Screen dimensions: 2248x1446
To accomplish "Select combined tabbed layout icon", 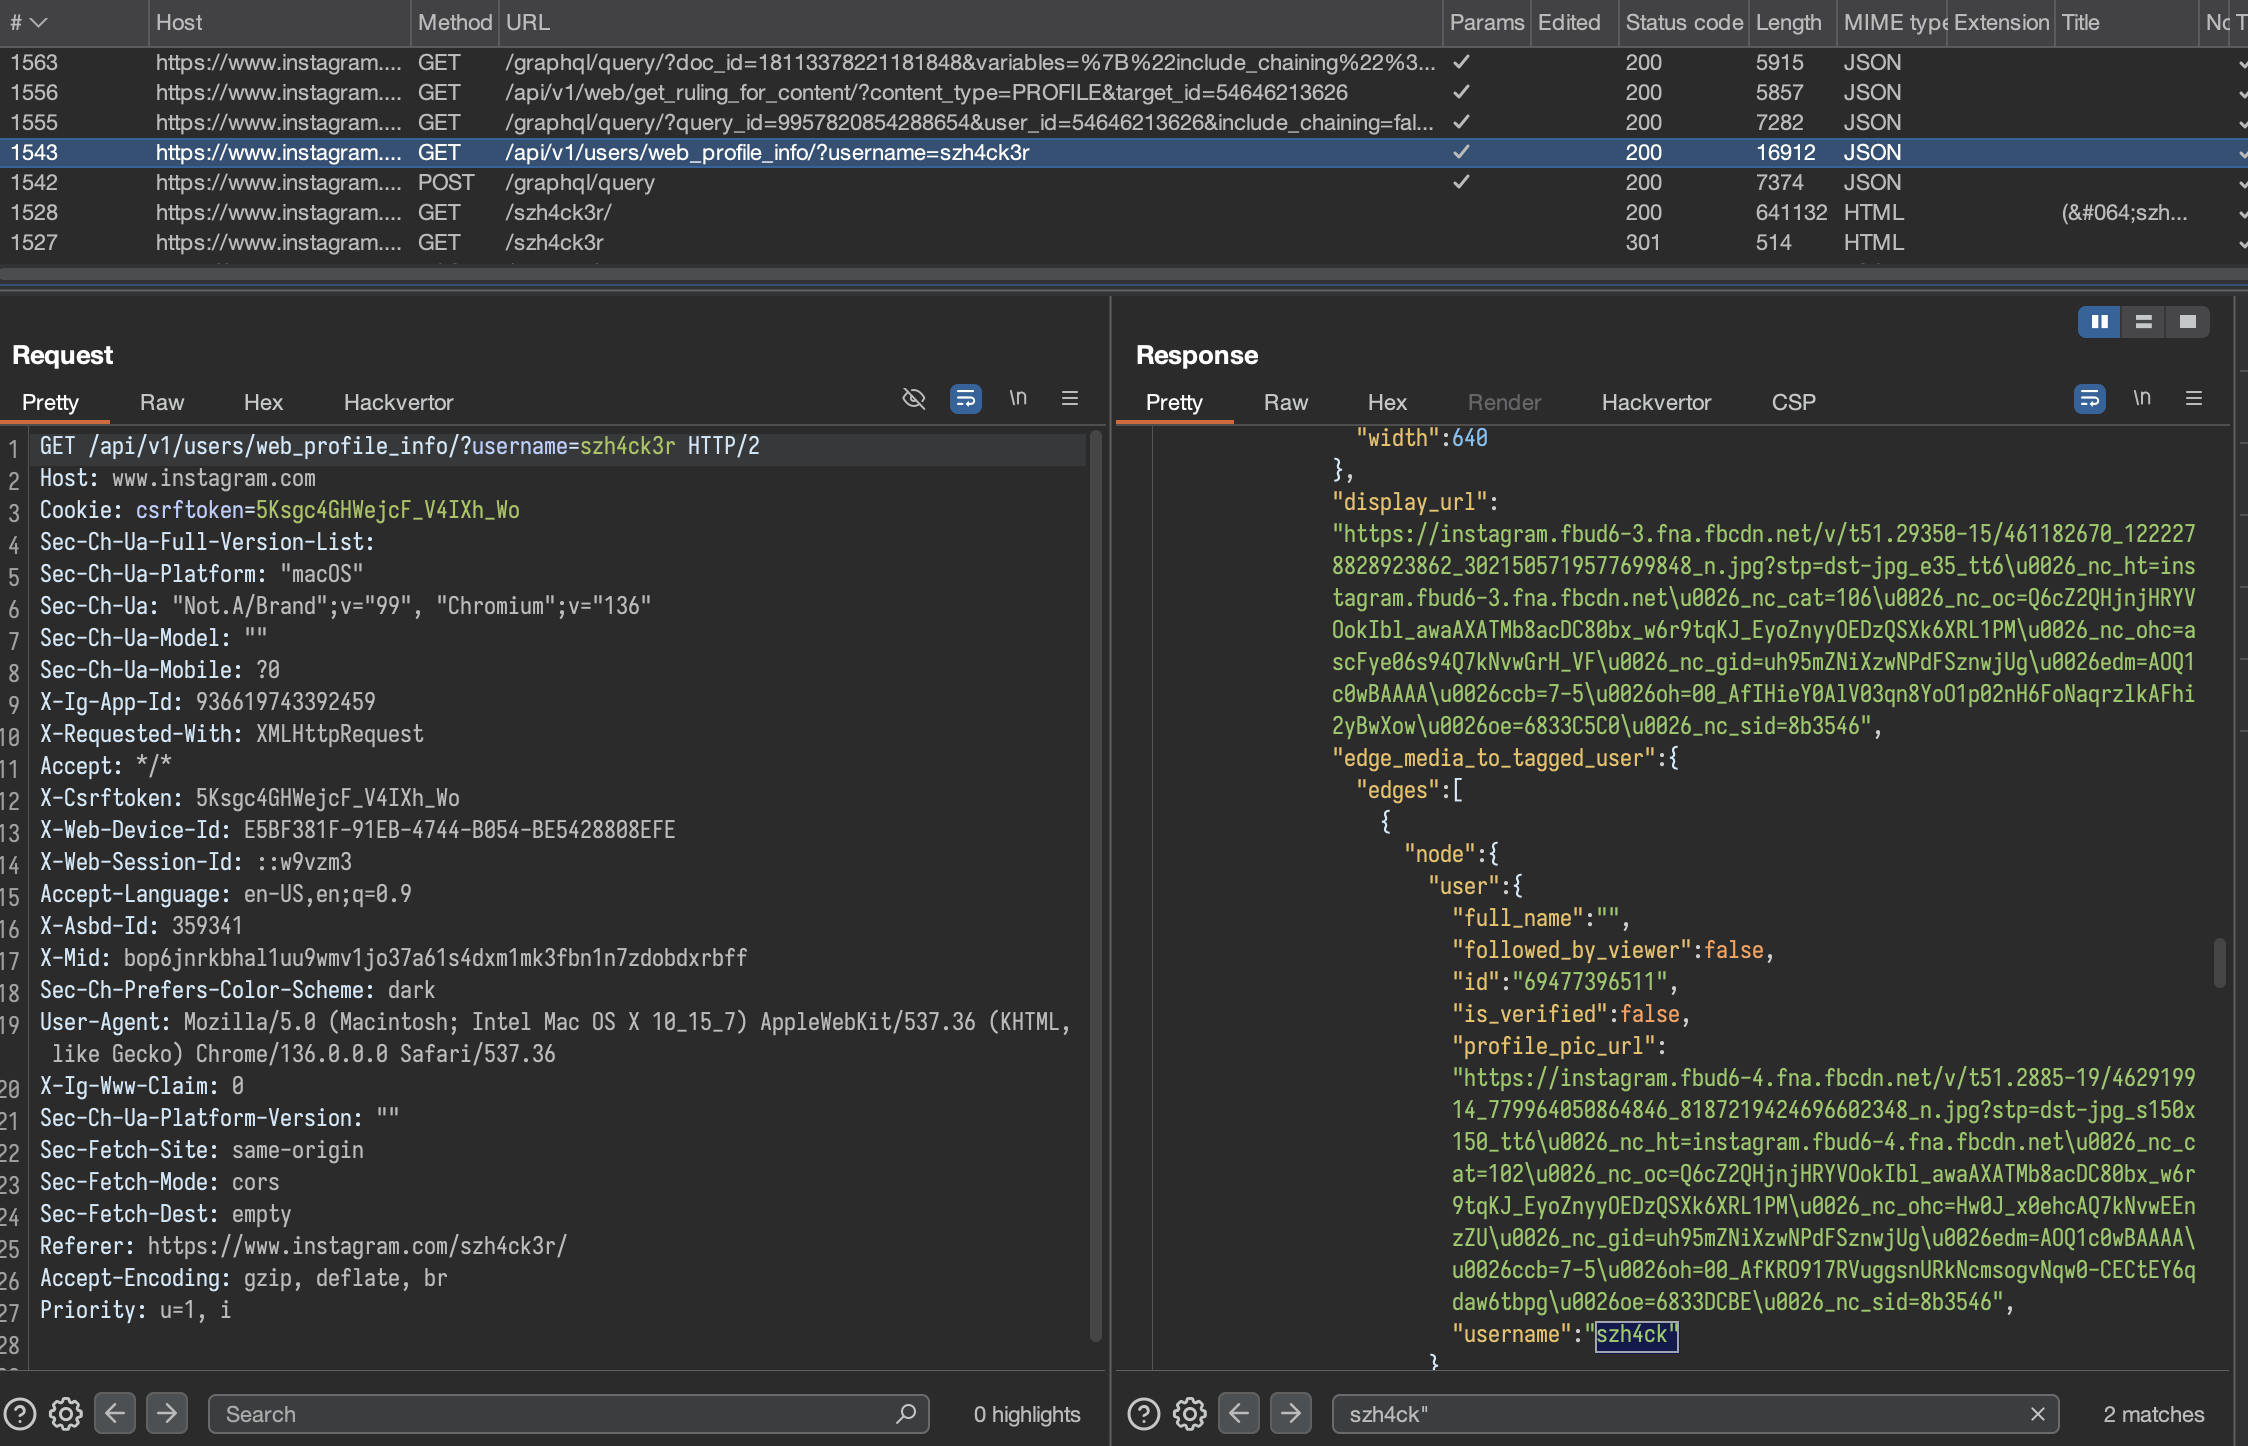I will [x=2188, y=322].
